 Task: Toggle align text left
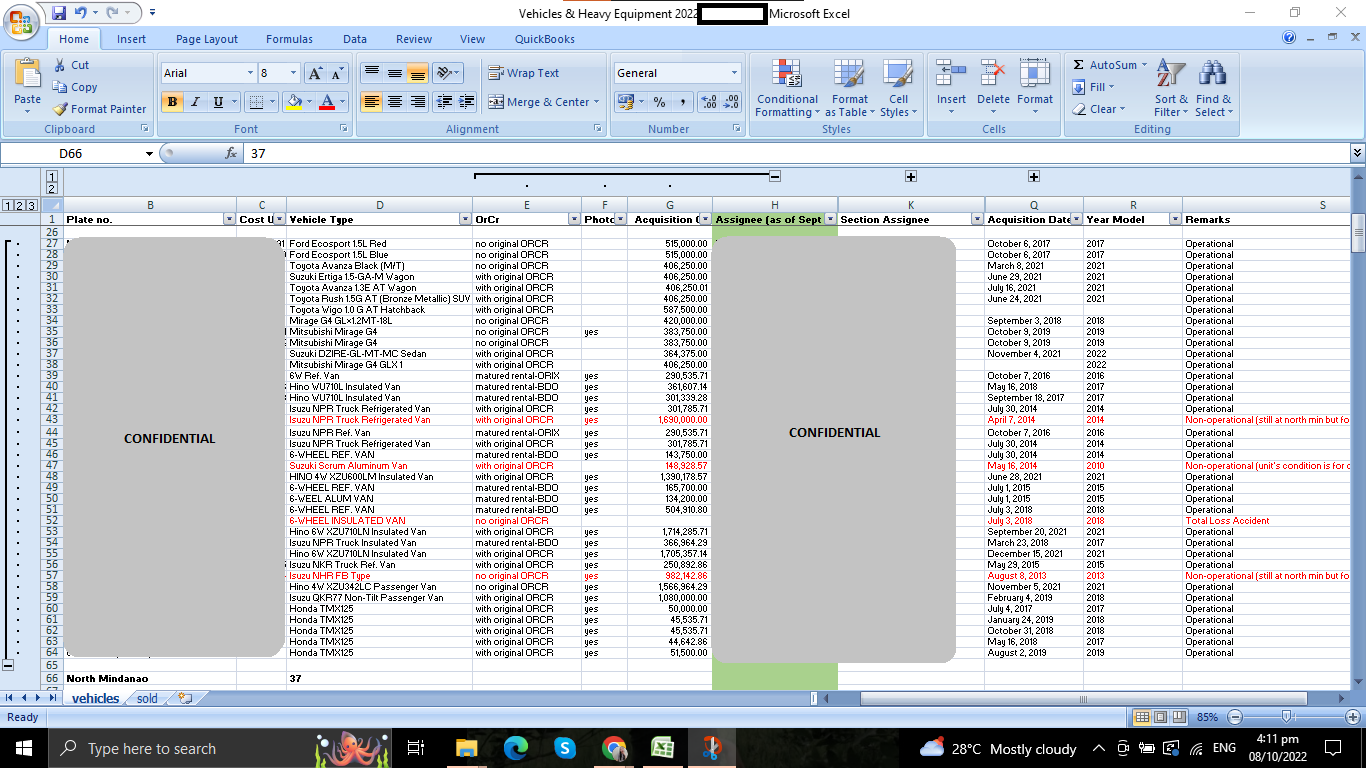click(372, 102)
